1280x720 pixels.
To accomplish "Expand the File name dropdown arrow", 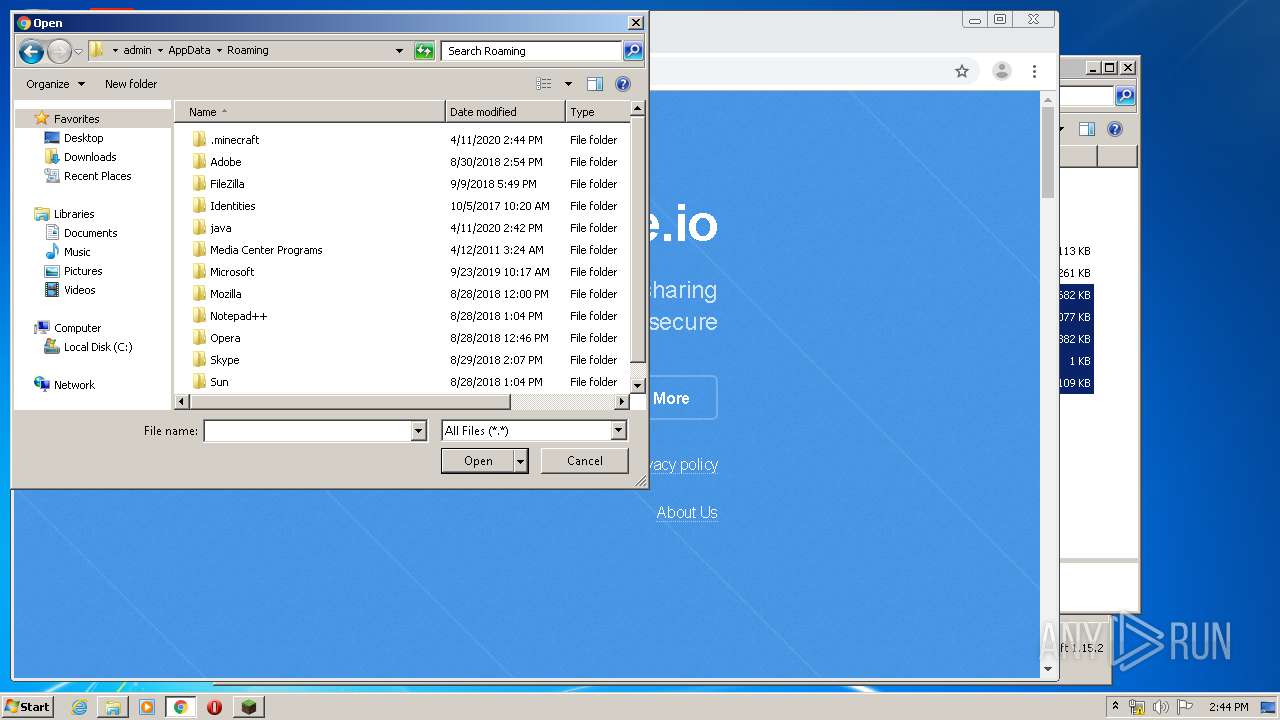I will (x=419, y=431).
